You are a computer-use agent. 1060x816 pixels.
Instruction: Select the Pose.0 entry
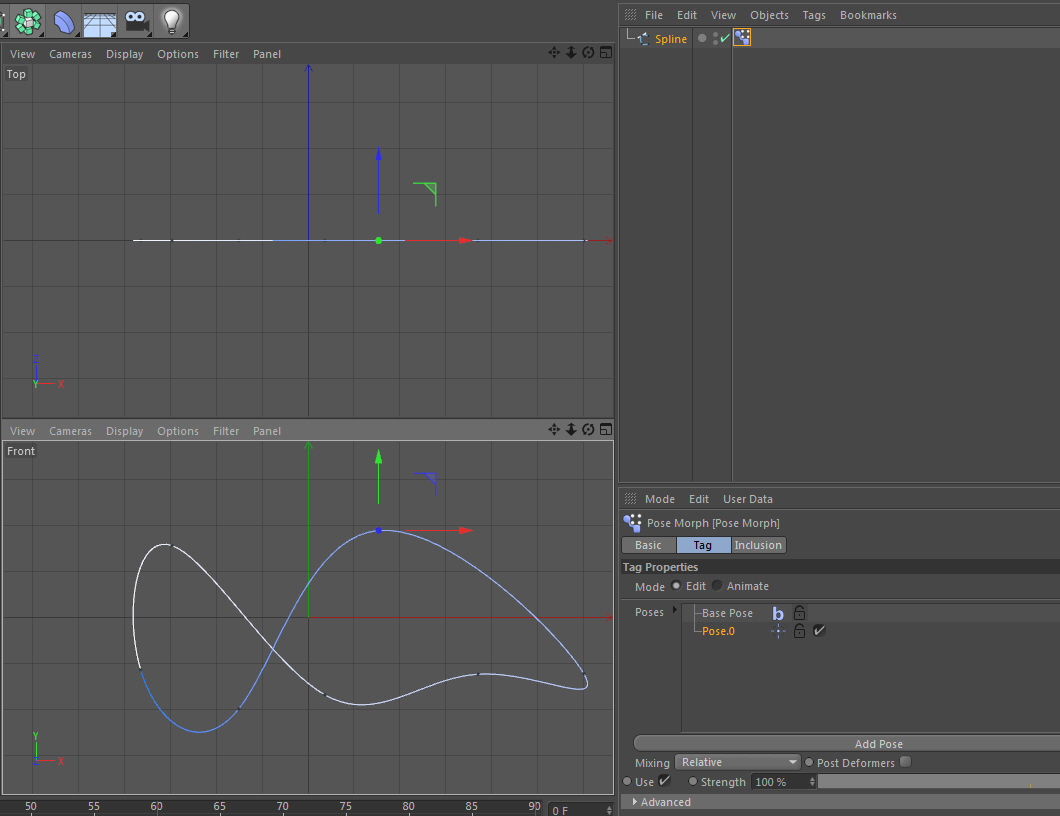click(x=718, y=631)
